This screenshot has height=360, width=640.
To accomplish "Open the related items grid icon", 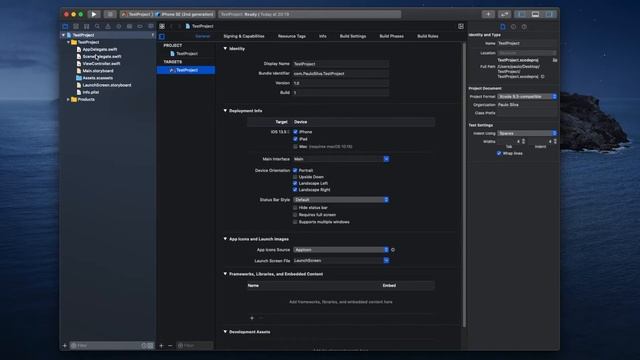I will [162, 26].
